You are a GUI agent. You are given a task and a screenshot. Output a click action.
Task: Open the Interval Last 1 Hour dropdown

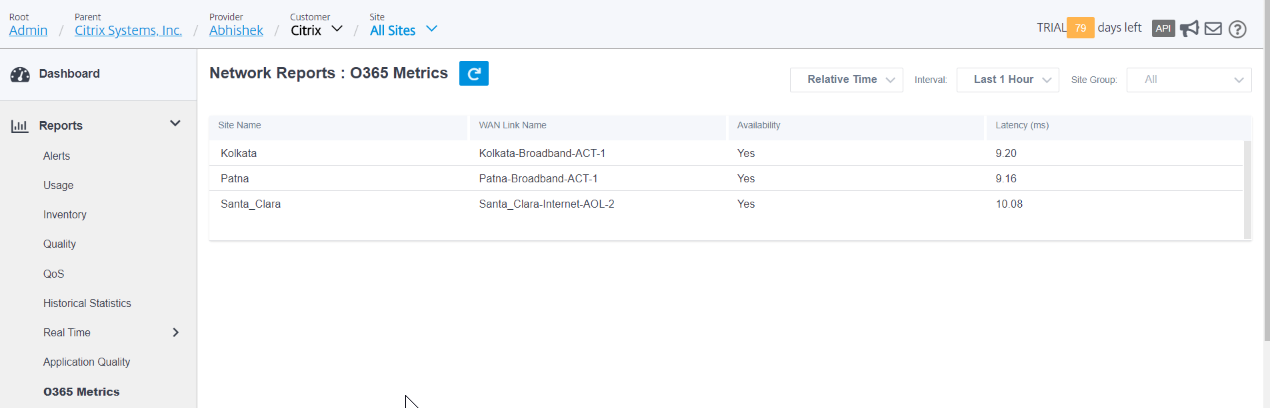coord(1008,80)
